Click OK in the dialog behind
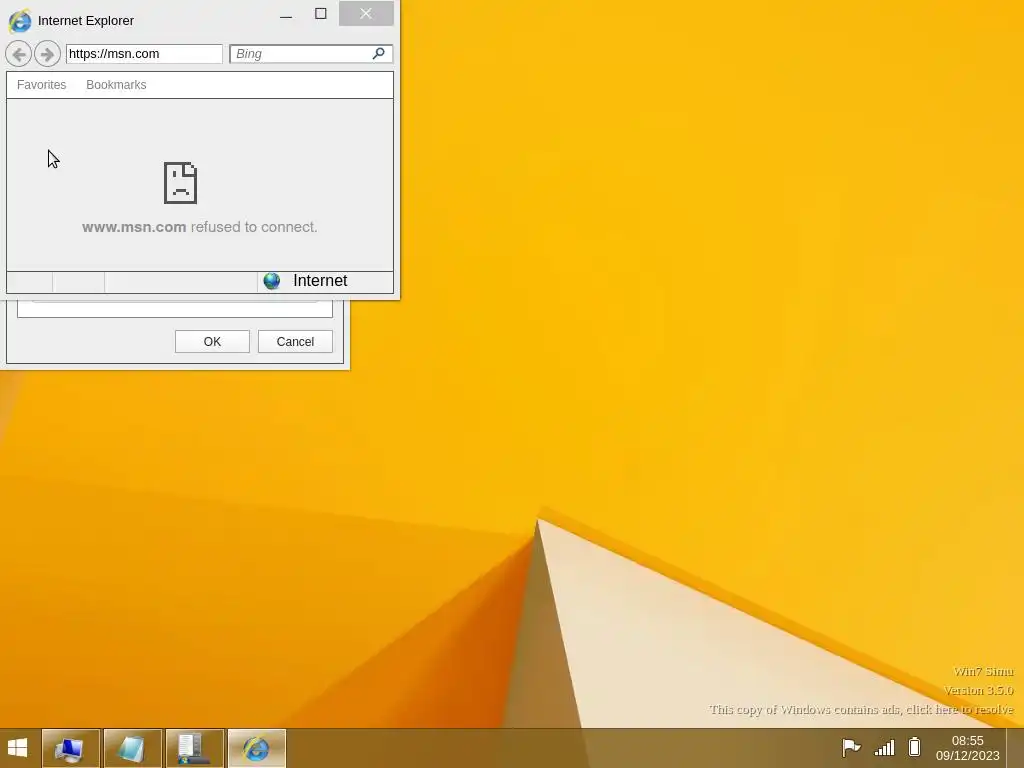The width and height of the screenshot is (1024, 768). click(x=212, y=342)
